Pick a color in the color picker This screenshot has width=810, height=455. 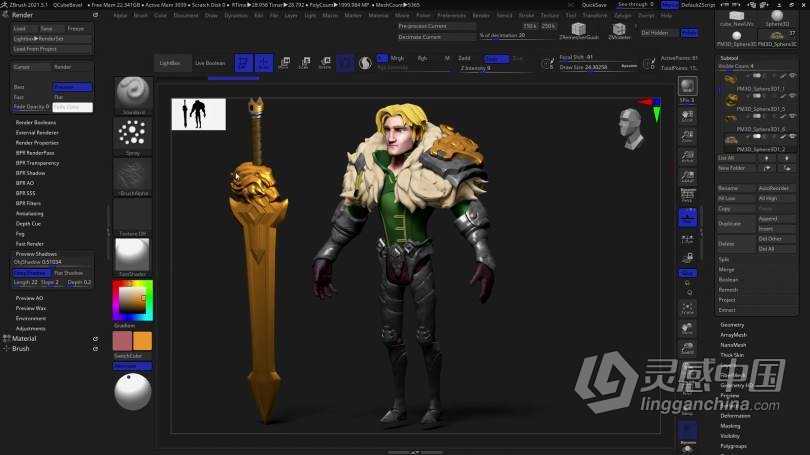(132, 301)
